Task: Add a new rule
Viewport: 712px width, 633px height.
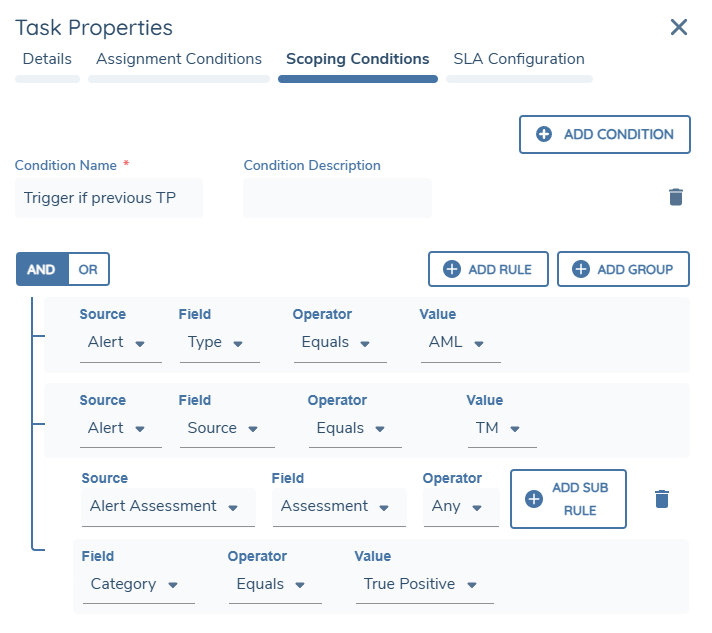Action: point(488,269)
